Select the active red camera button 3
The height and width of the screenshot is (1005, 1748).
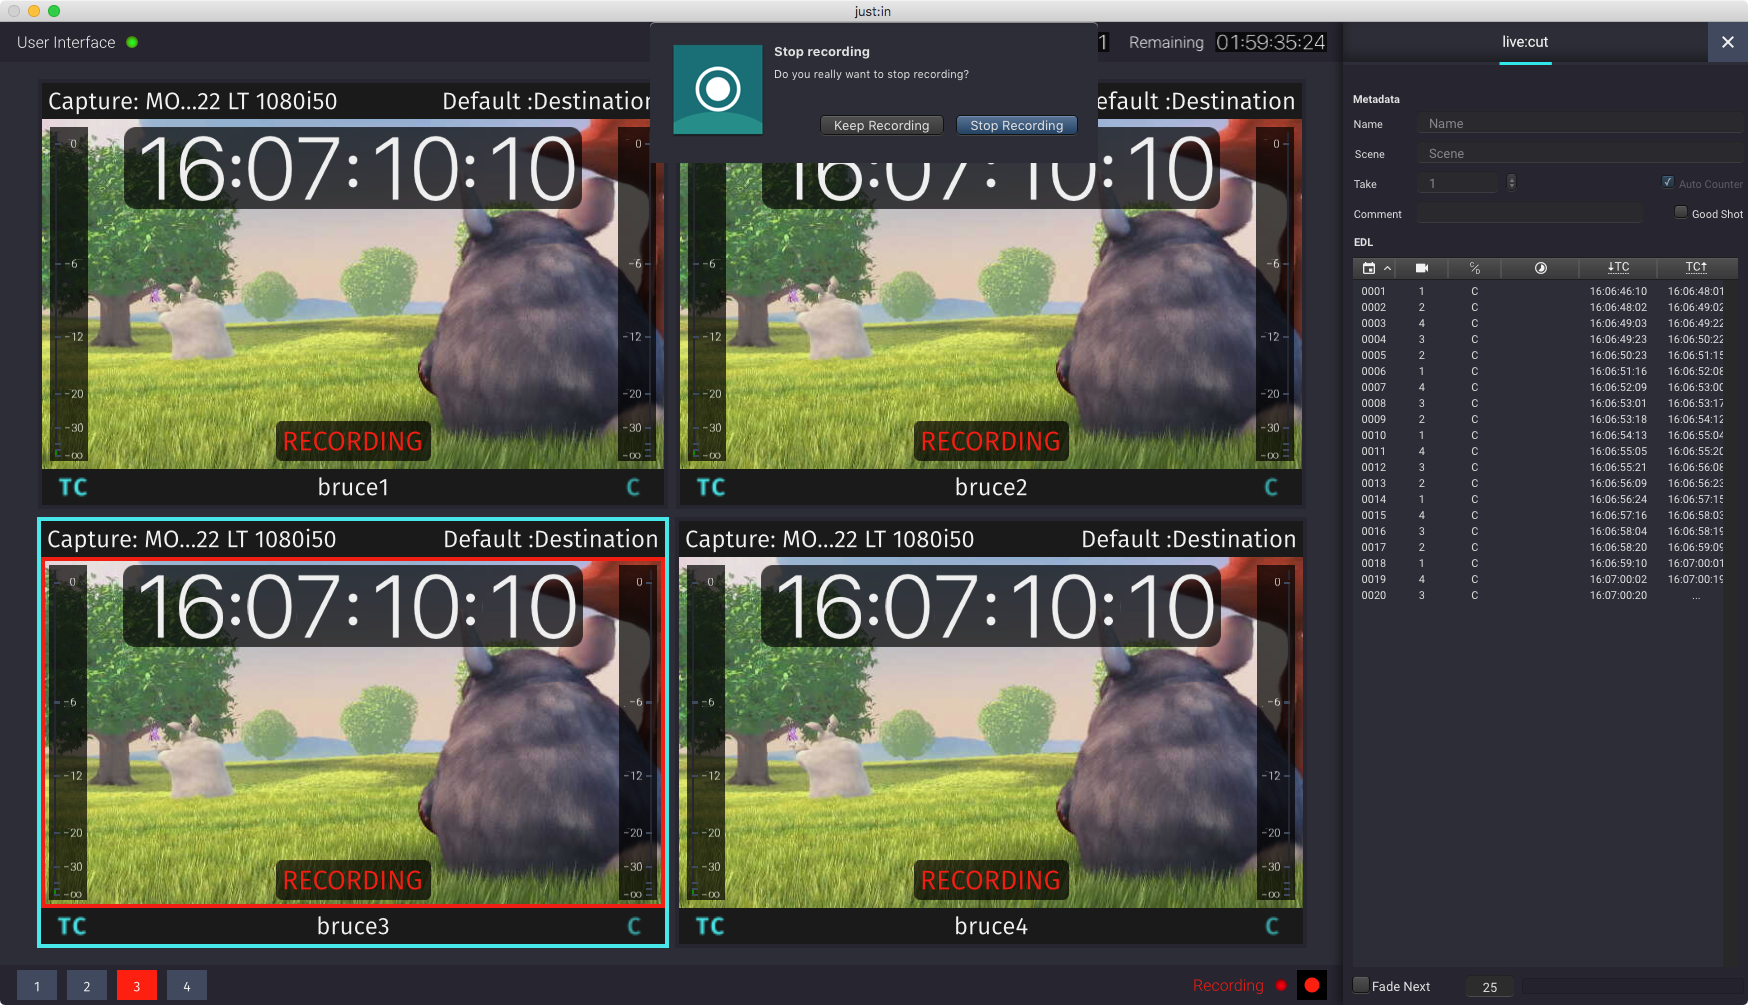click(137, 986)
